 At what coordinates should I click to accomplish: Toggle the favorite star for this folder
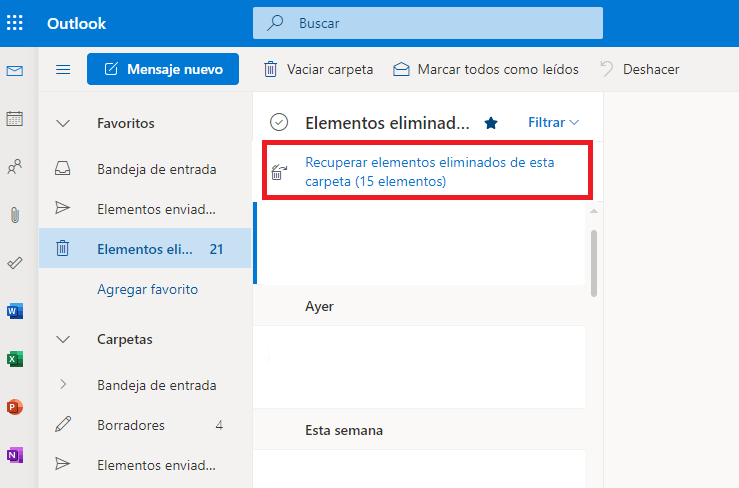point(491,123)
